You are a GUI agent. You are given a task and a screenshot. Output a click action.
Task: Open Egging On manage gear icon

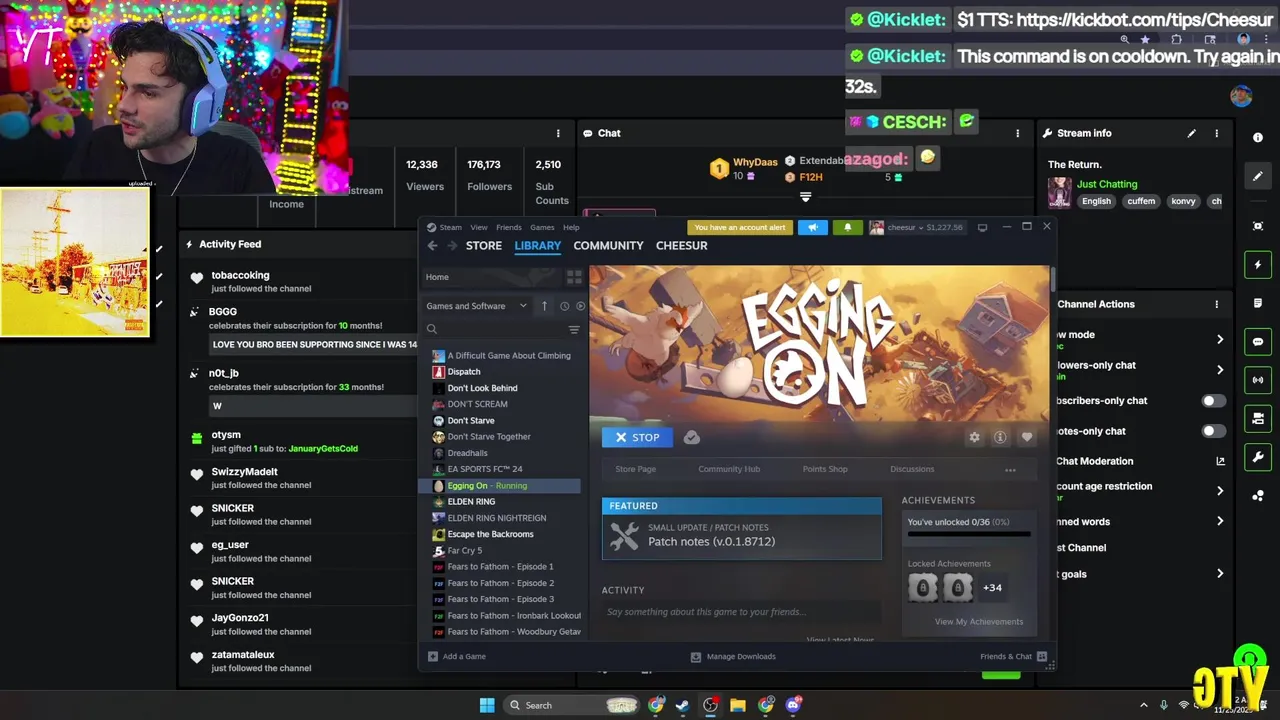[x=974, y=437]
